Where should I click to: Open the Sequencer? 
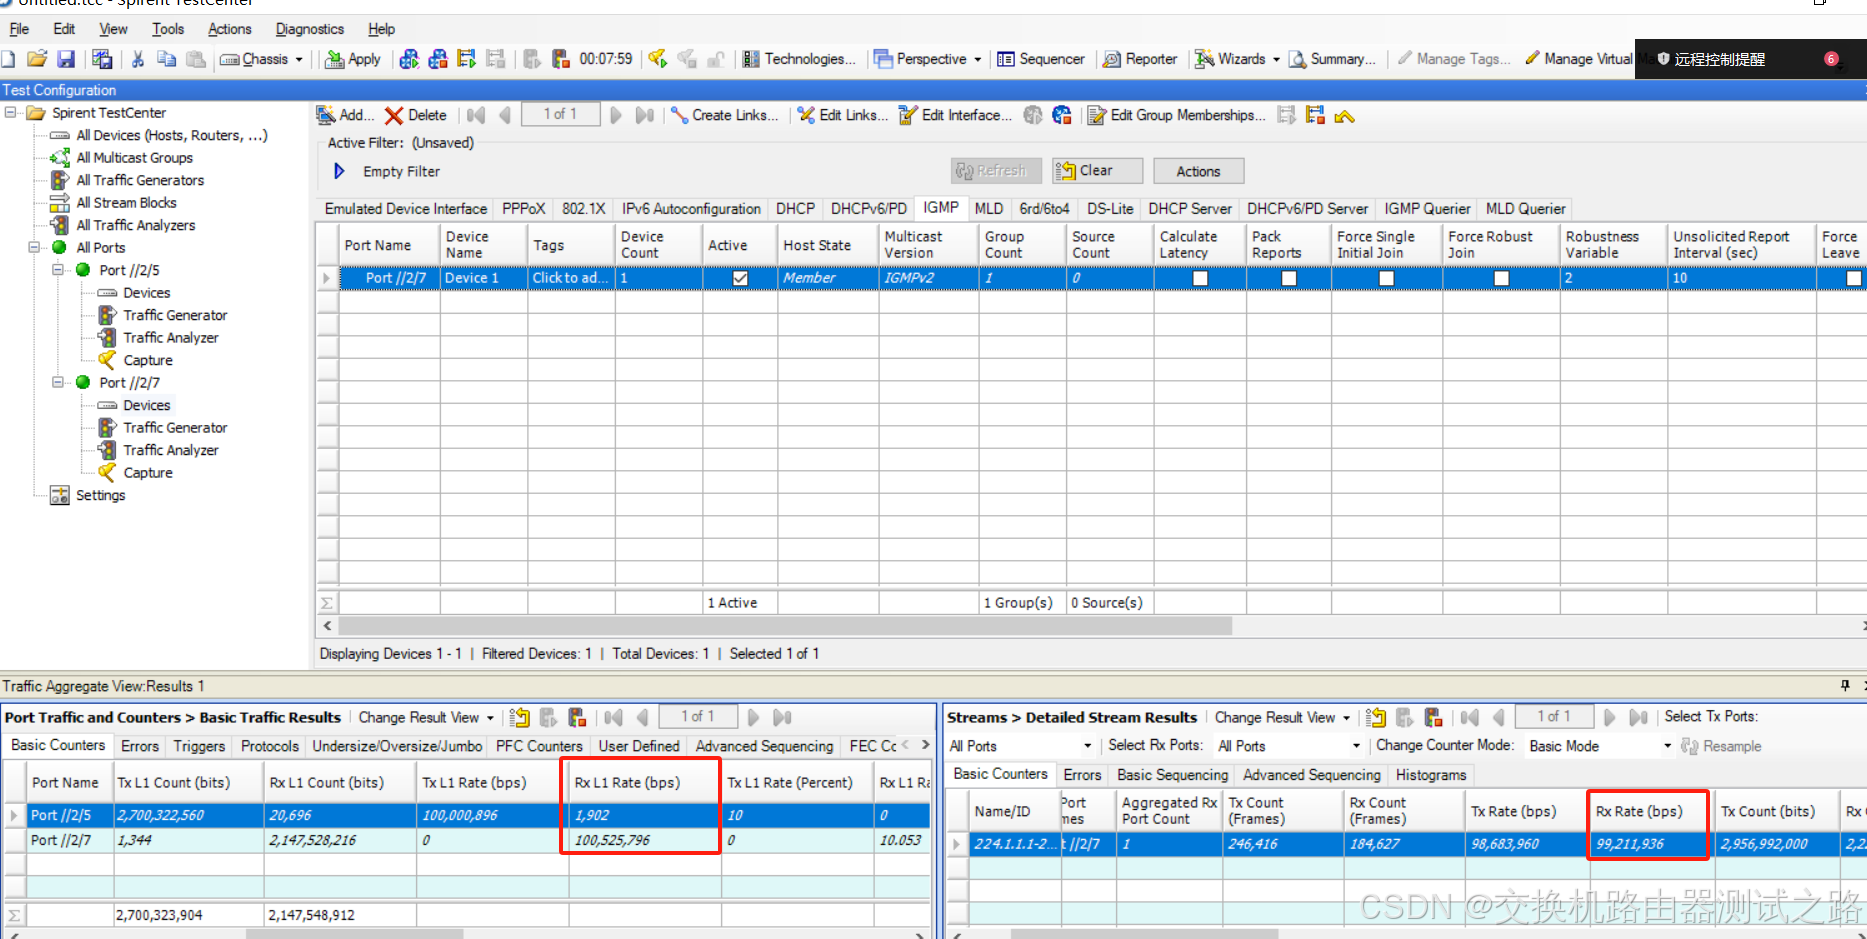pyautogui.click(x=1040, y=59)
